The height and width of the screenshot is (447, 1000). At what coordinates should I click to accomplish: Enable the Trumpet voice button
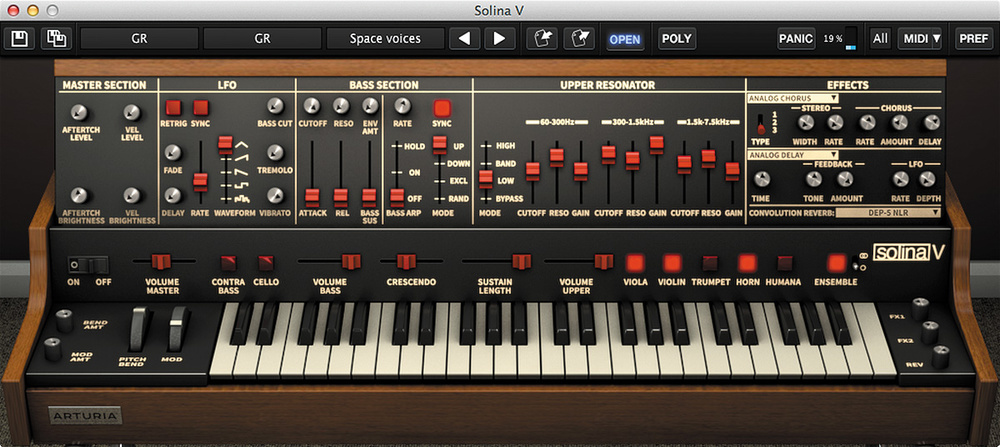click(710, 263)
